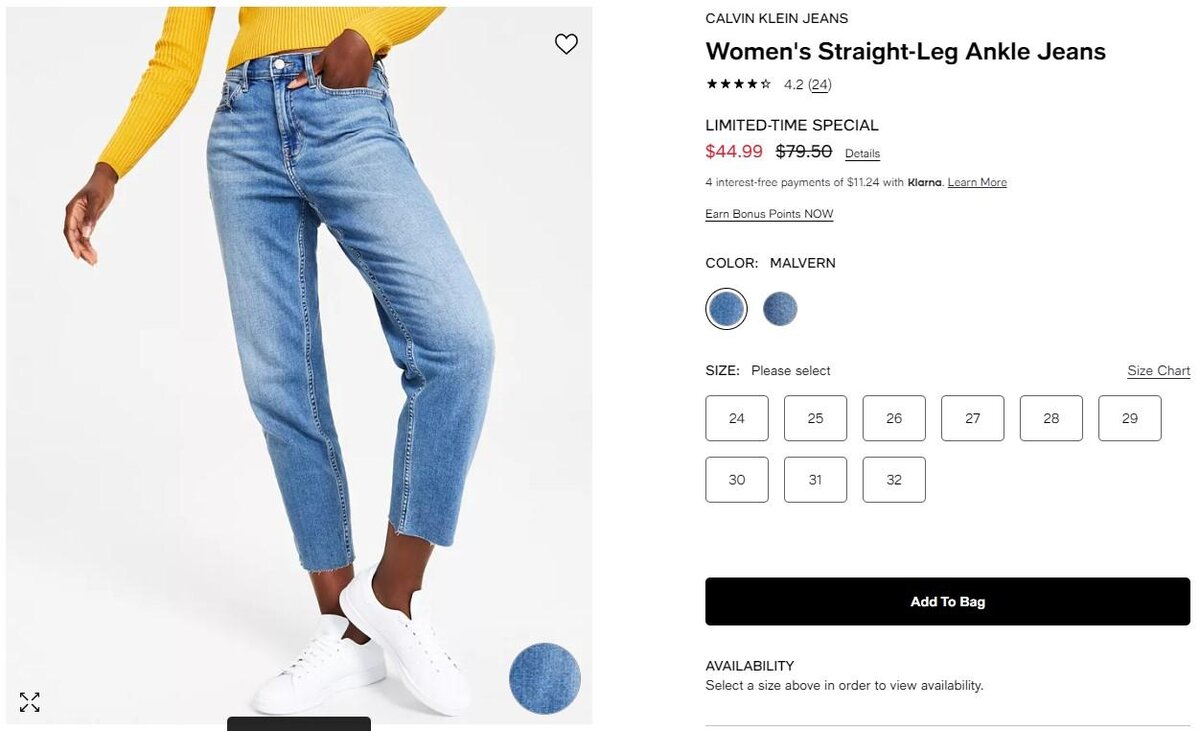1200x731 pixels.
Task: Select size 25
Action: point(815,418)
